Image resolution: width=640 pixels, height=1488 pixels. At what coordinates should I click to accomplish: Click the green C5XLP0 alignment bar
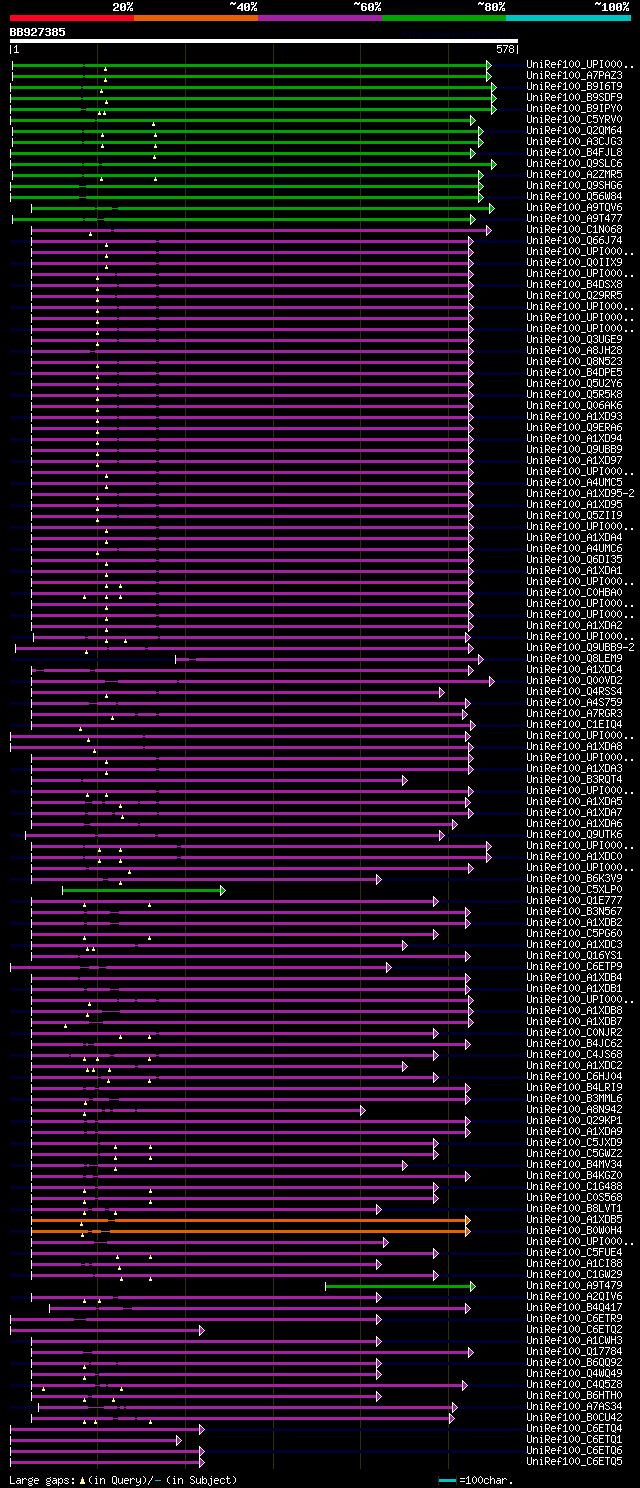[x=143, y=890]
